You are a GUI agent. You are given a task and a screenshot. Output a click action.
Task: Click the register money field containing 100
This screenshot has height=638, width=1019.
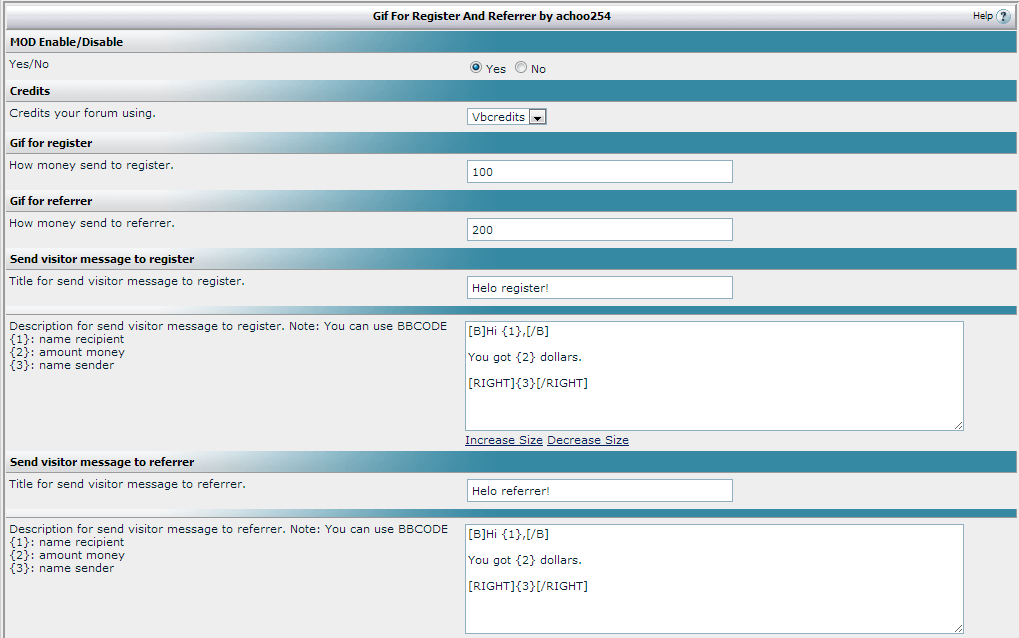599,172
